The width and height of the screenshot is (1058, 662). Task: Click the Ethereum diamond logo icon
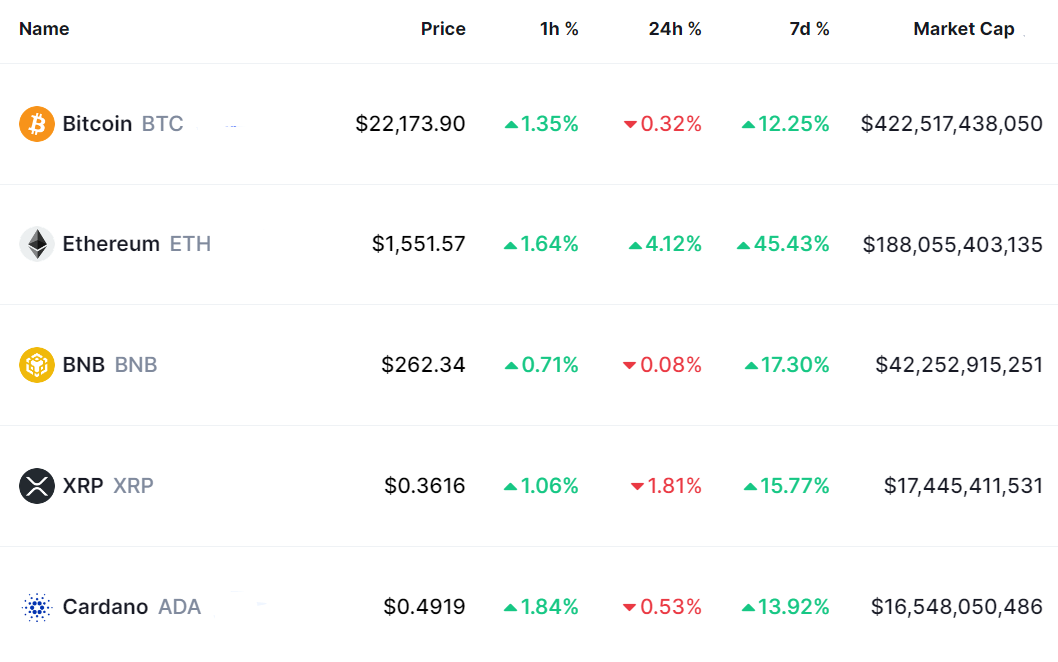37,244
